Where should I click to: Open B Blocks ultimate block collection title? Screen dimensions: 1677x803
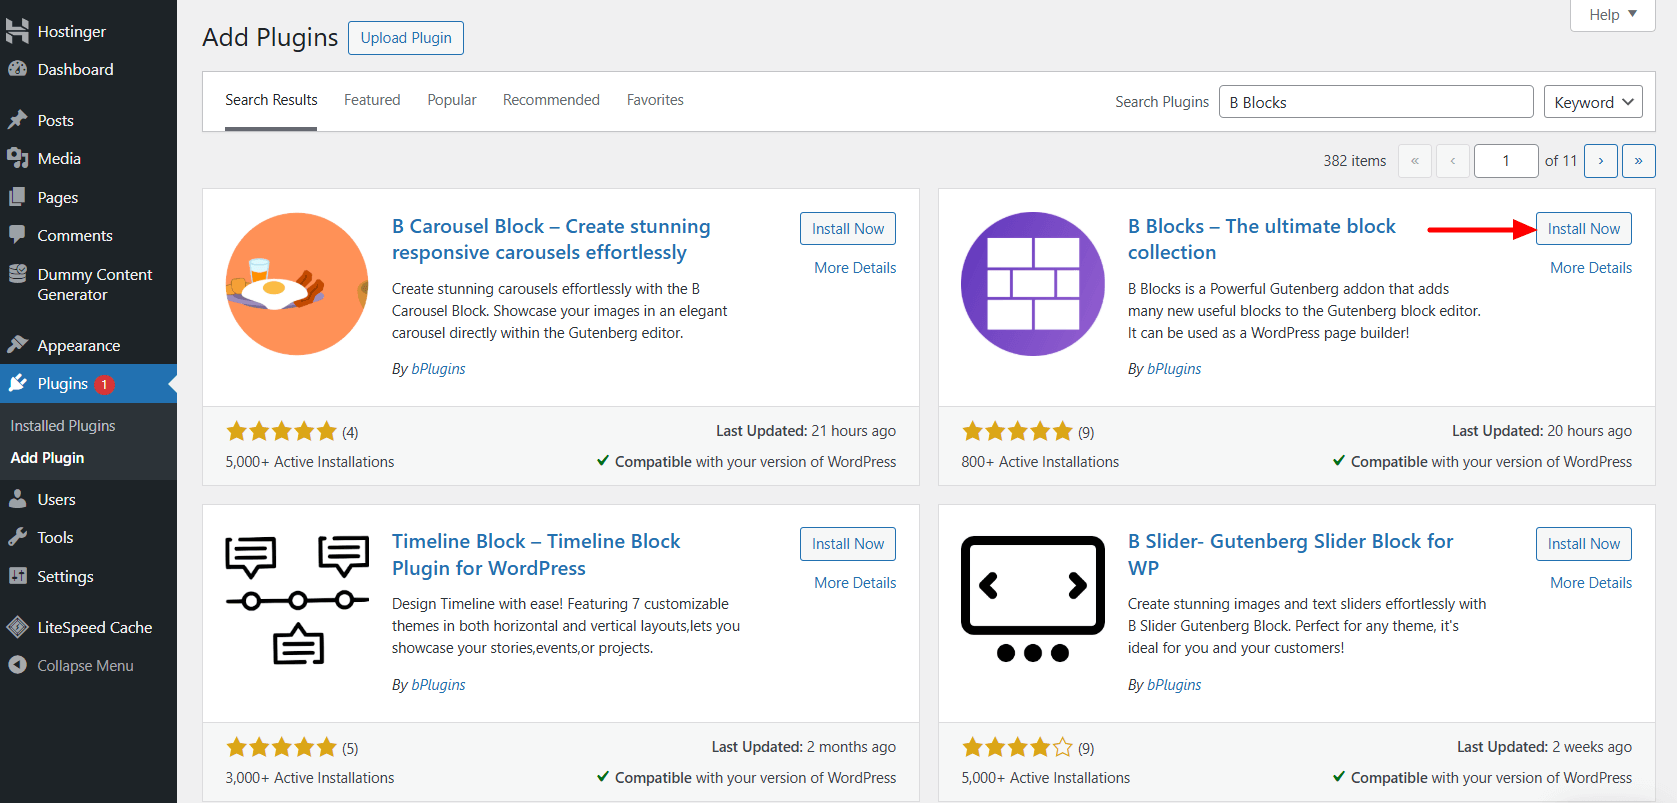click(x=1262, y=239)
